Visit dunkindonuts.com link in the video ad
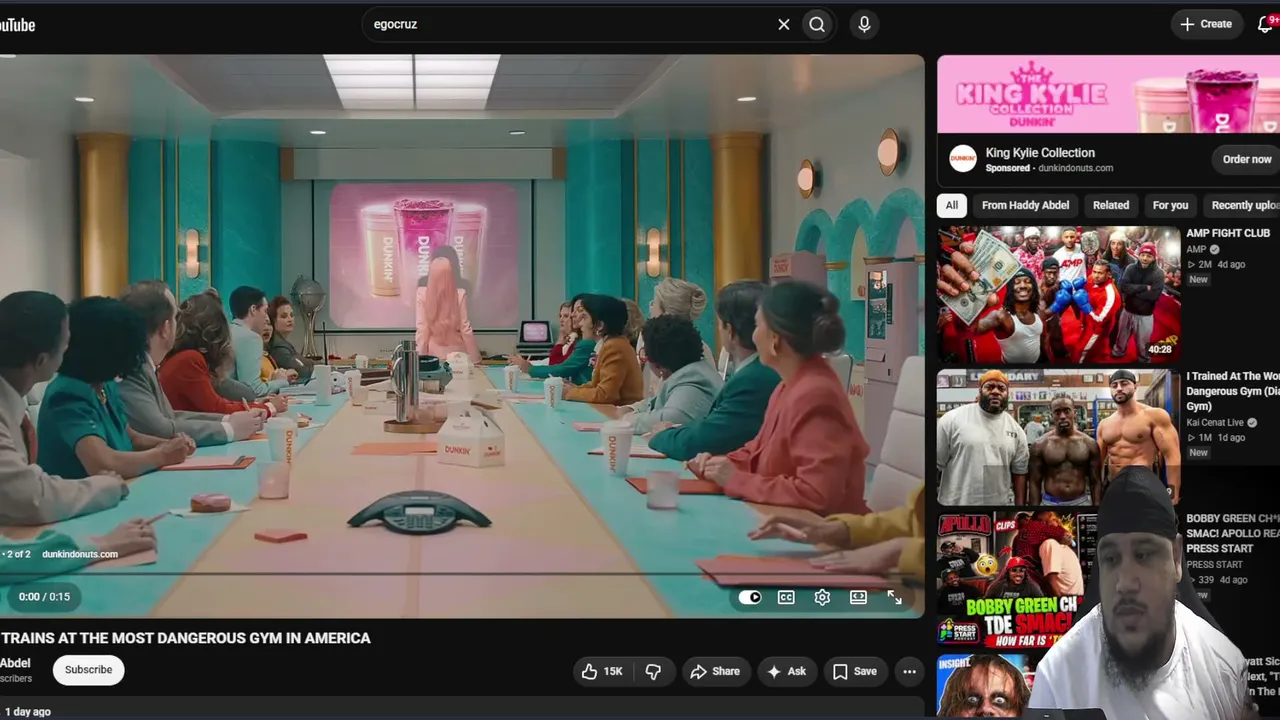 [x=80, y=554]
